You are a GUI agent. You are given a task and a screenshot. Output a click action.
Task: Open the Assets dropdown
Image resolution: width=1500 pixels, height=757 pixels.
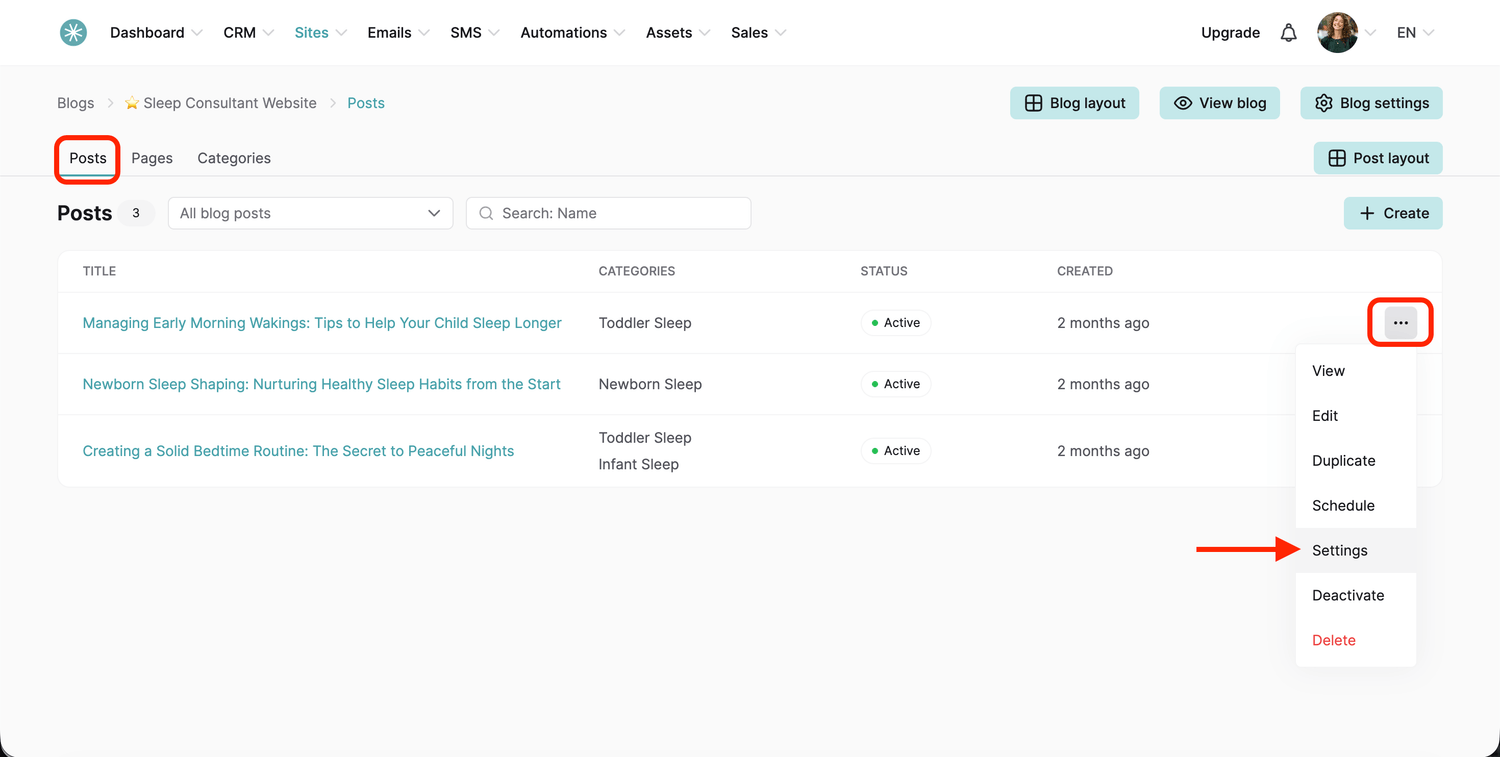point(678,33)
